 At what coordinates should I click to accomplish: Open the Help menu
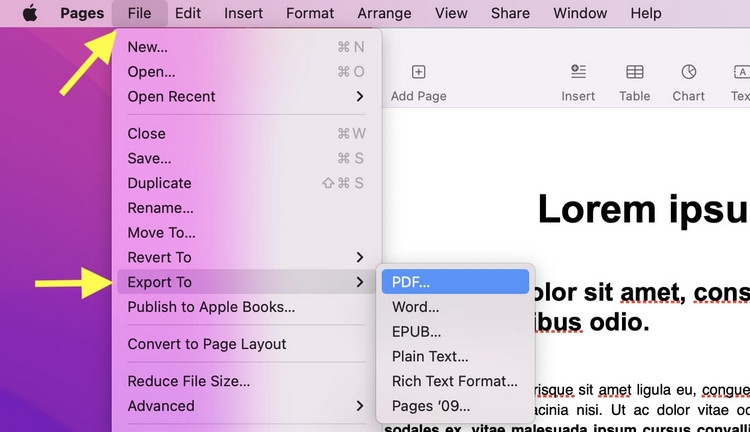(646, 13)
